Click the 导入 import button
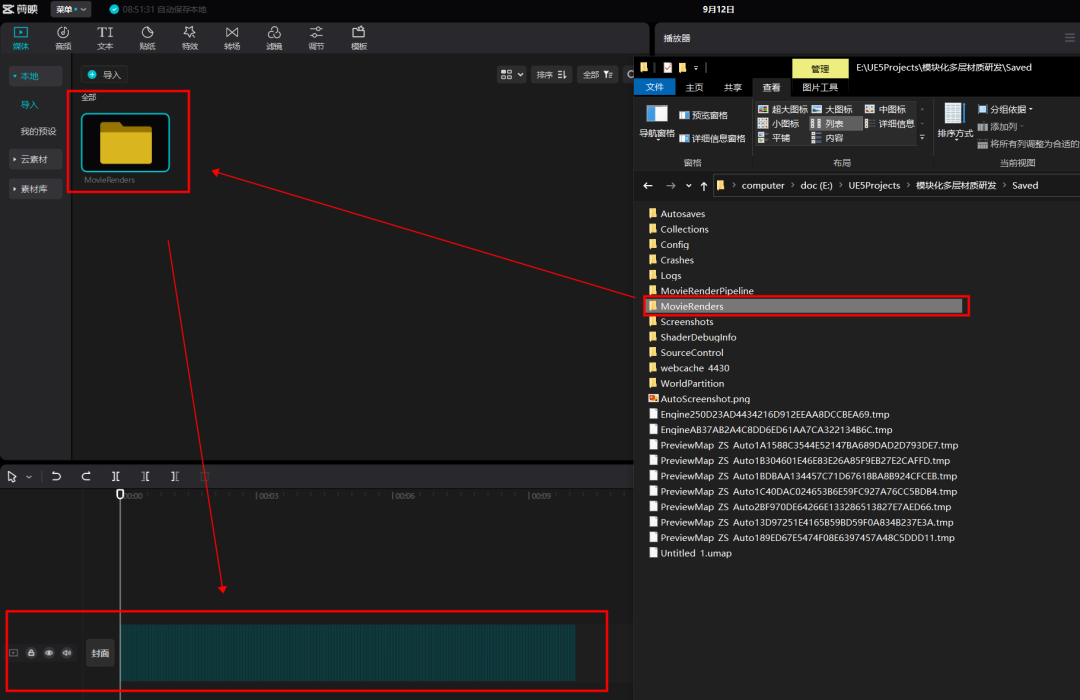The image size is (1080, 700). click(105, 75)
